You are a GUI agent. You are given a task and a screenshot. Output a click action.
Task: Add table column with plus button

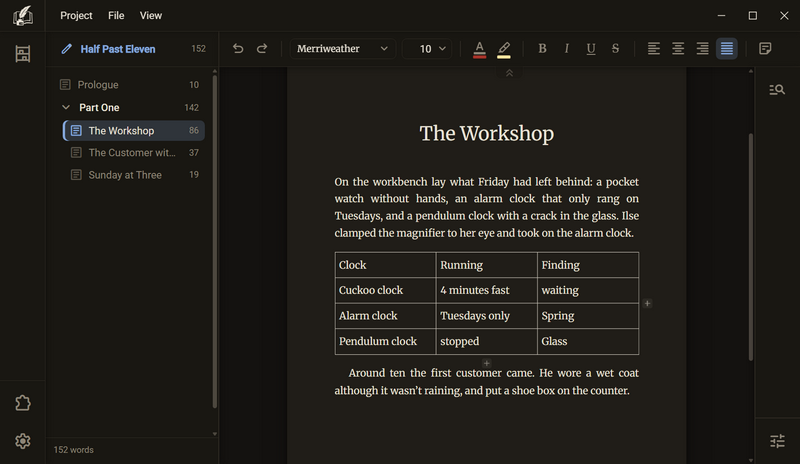(x=647, y=303)
